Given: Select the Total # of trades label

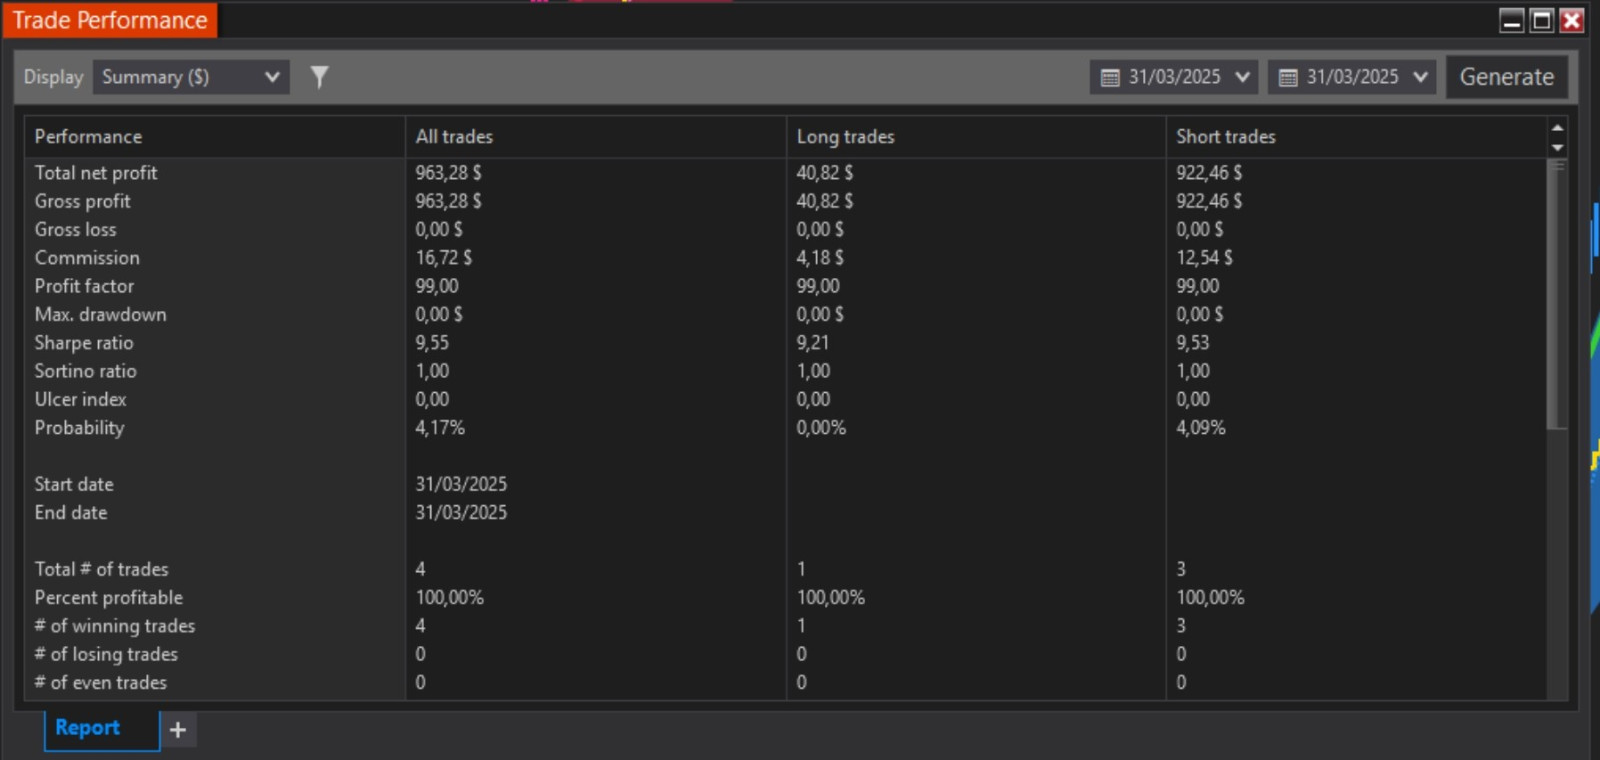Looking at the screenshot, I should click(101, 569).
